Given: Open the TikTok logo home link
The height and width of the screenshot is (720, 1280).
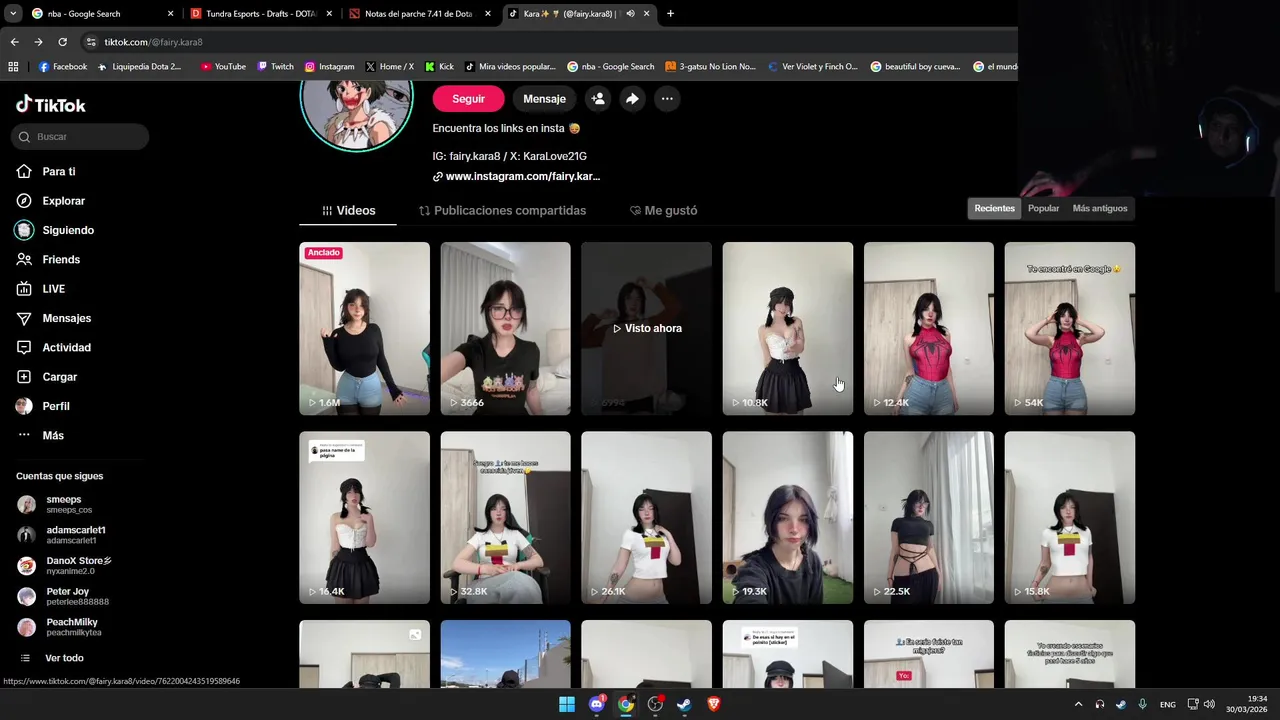Looking at the screenshot, I should [x=51, y=105].
